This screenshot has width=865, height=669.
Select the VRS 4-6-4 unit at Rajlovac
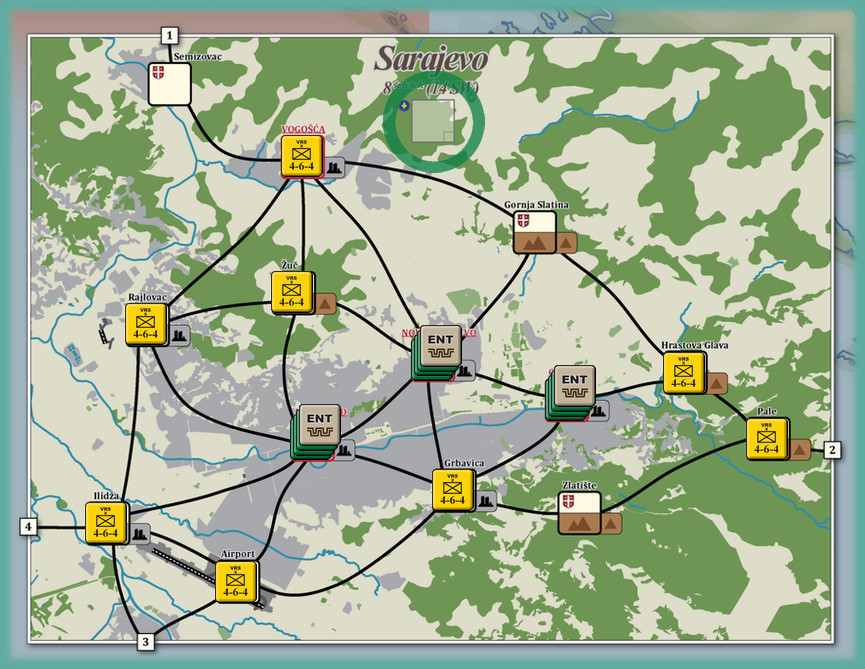tap(146, 324)
